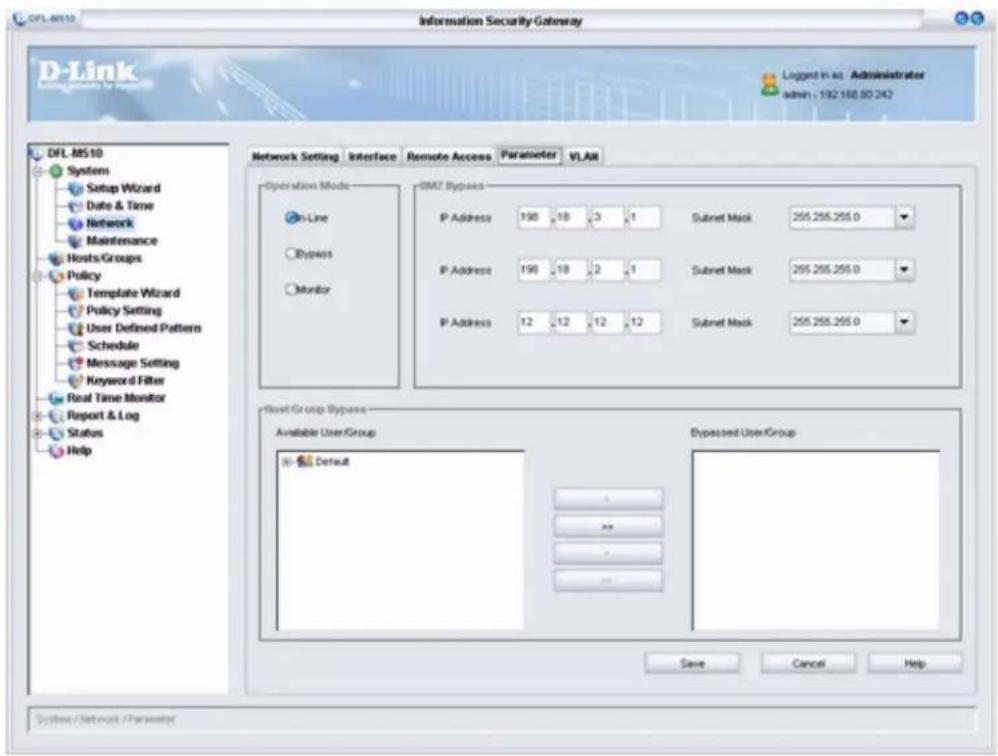Click the Schedule icon
This screenshot has height=756, width=998.
[x=76, y=346]
